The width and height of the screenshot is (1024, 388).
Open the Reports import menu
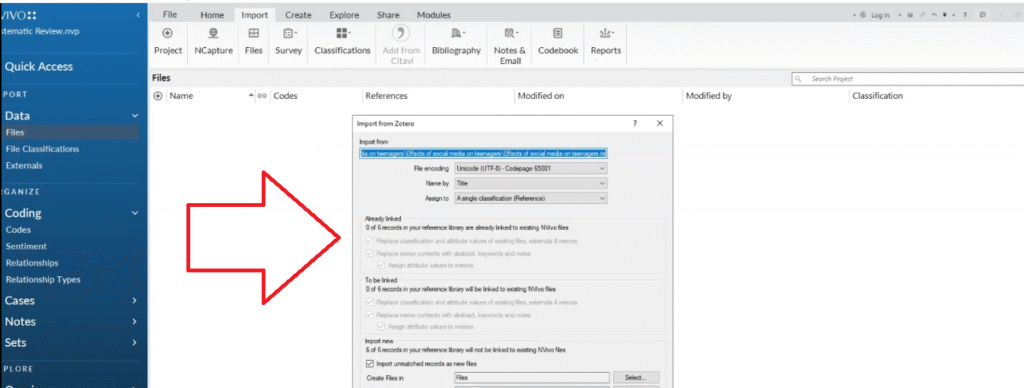pyautogui.click(x=605, y=42)
